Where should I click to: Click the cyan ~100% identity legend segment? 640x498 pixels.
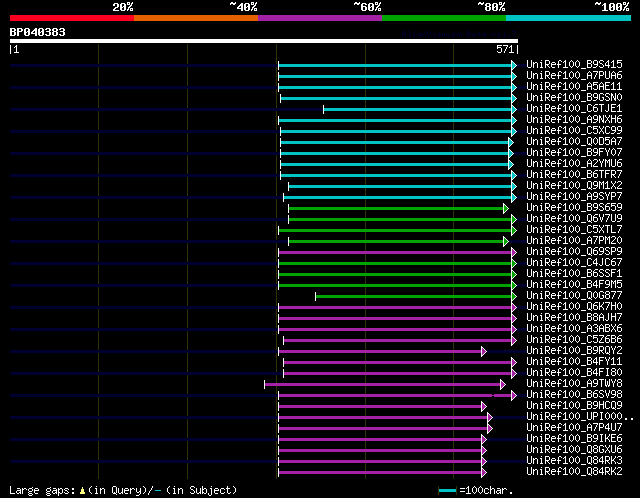tap(569, 18)
